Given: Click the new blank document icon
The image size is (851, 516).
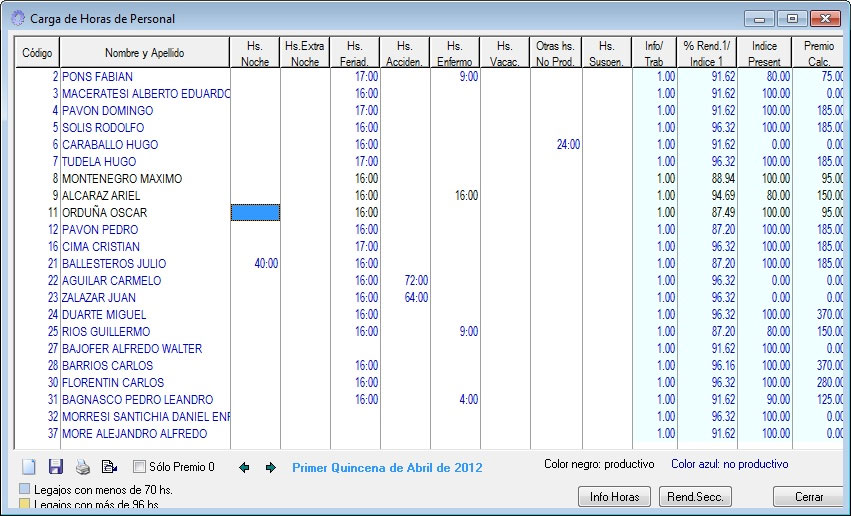Looking at the screenshot, I should point(28,467).
